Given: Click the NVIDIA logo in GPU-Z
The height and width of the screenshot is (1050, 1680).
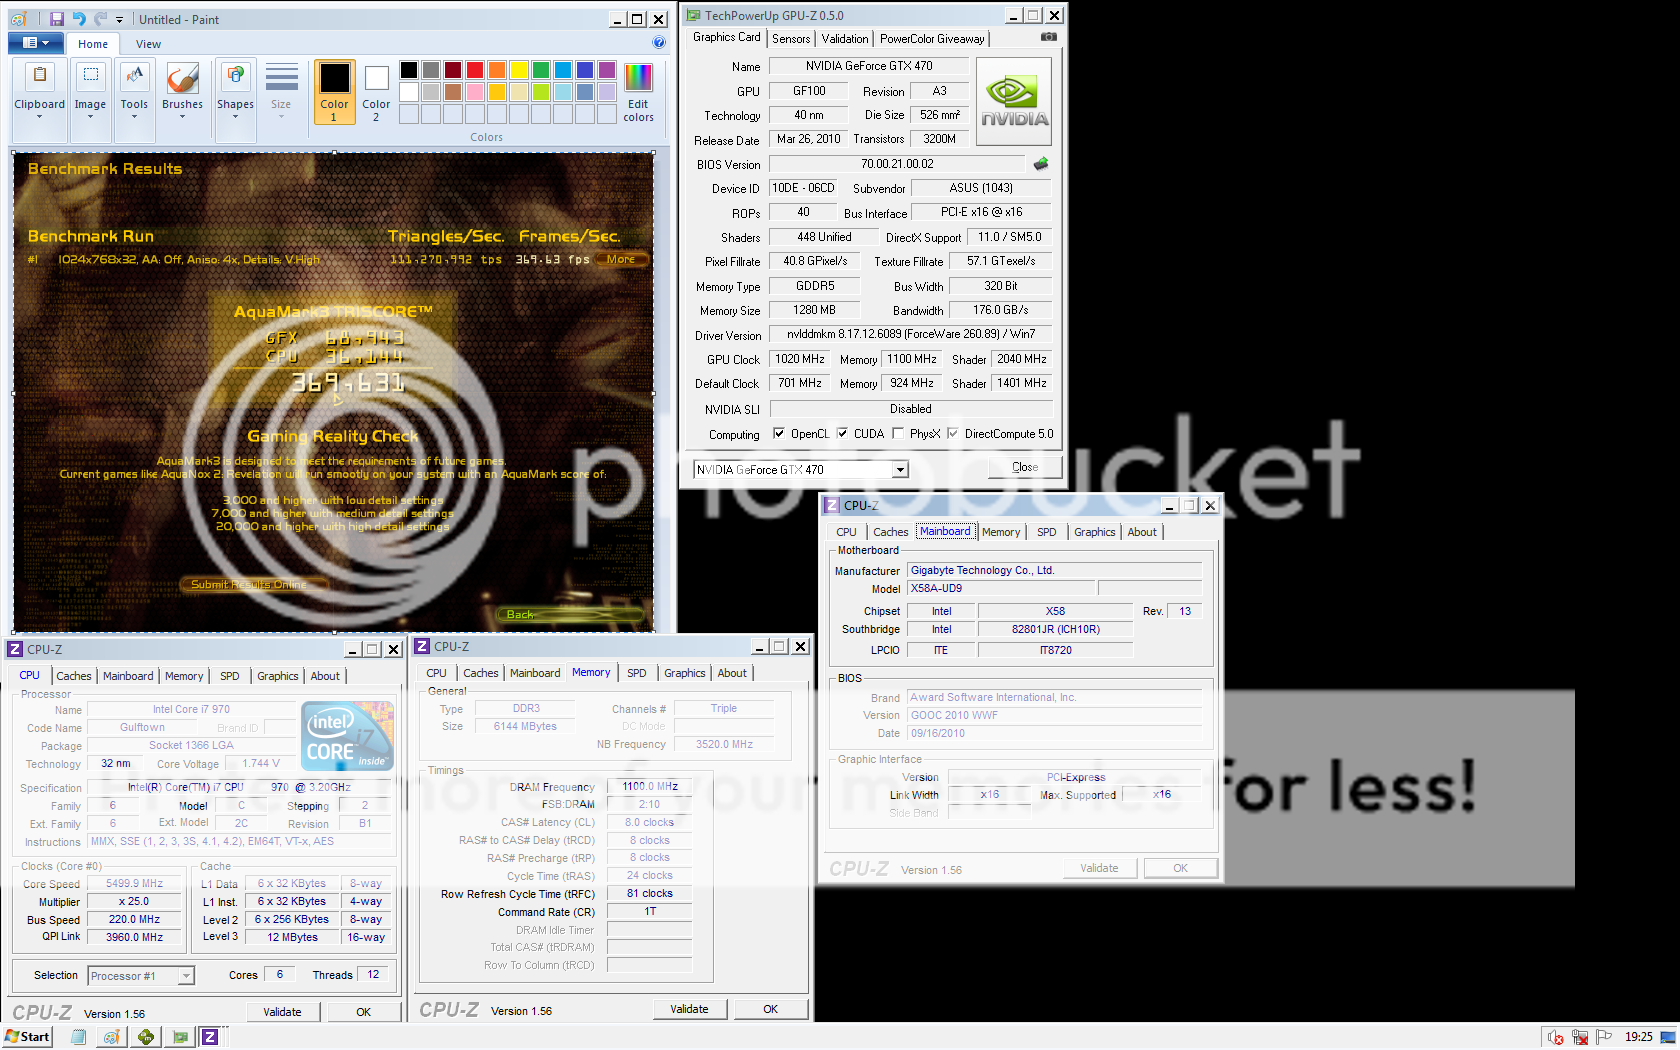Looking at the screenshot, I should [x=1014, y=101].
